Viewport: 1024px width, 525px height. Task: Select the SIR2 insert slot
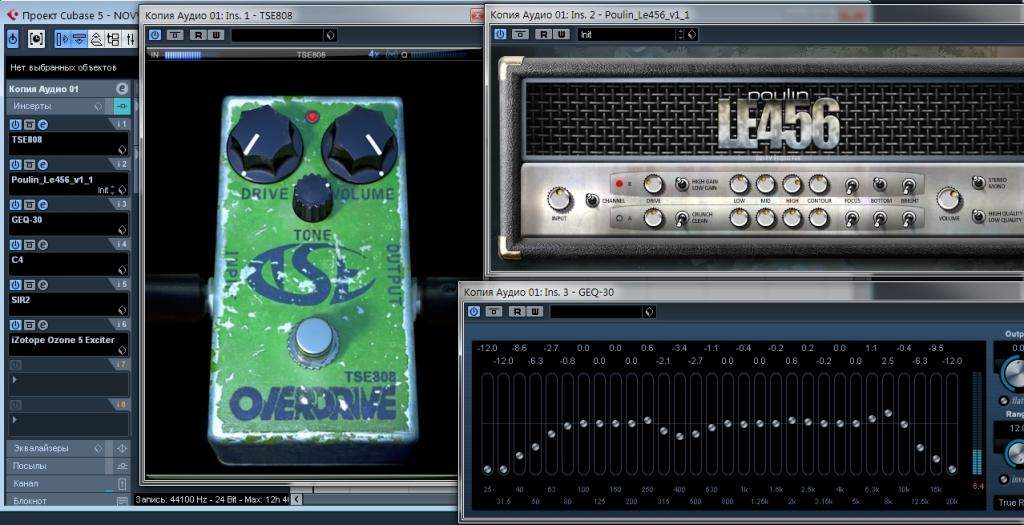pos(60,300)
